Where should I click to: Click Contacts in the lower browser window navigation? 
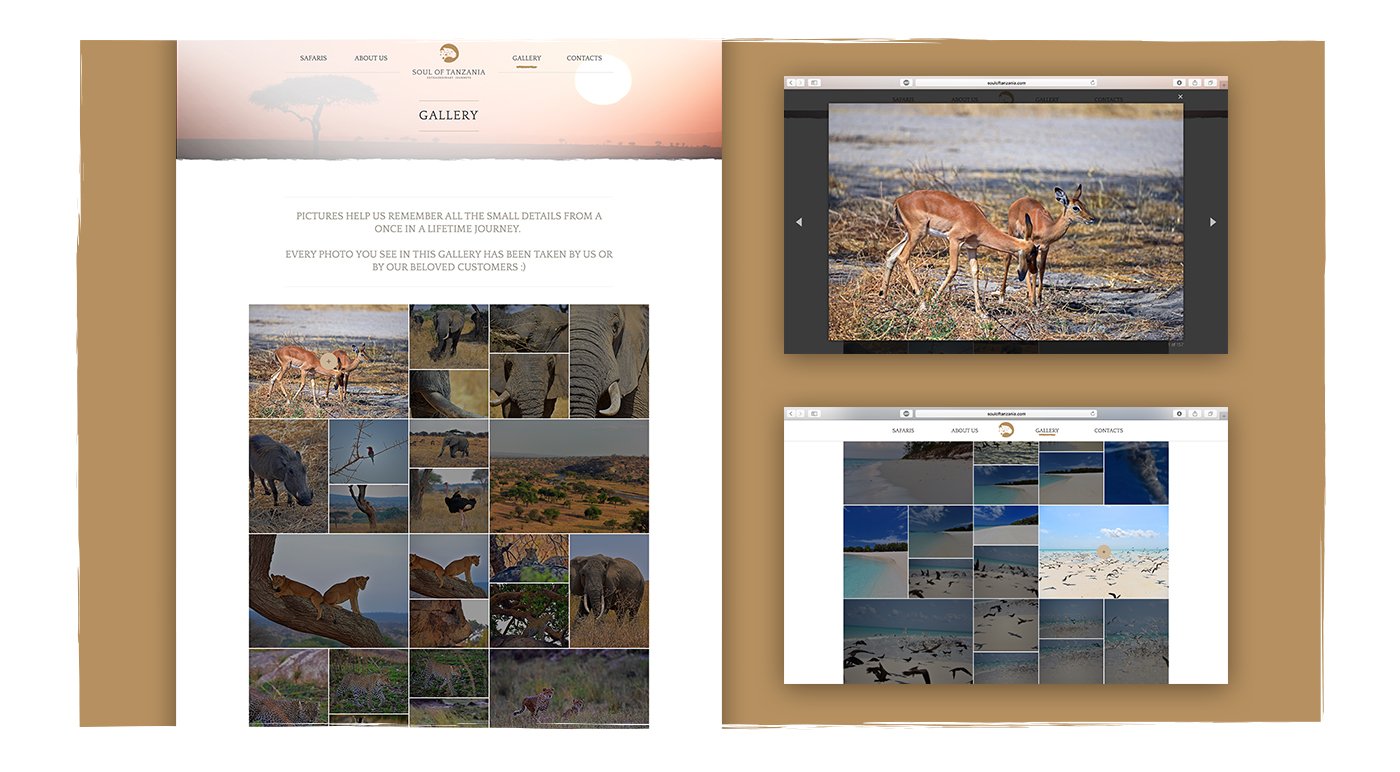[1108, 431]
